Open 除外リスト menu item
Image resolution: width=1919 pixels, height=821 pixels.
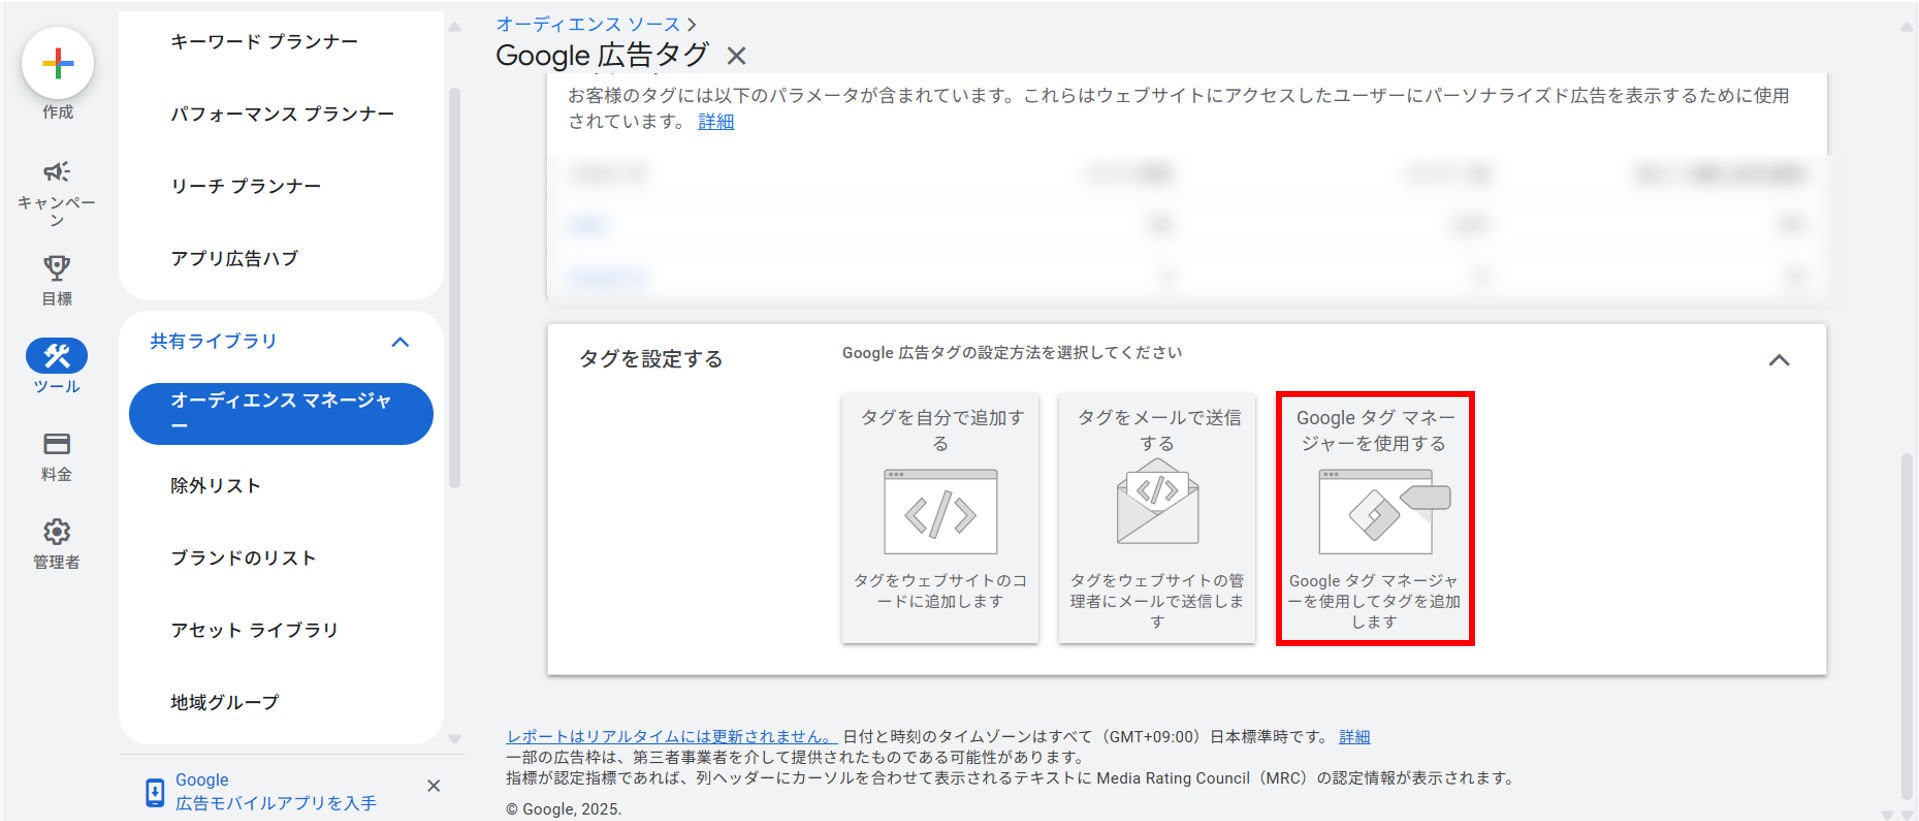point(216,486)
